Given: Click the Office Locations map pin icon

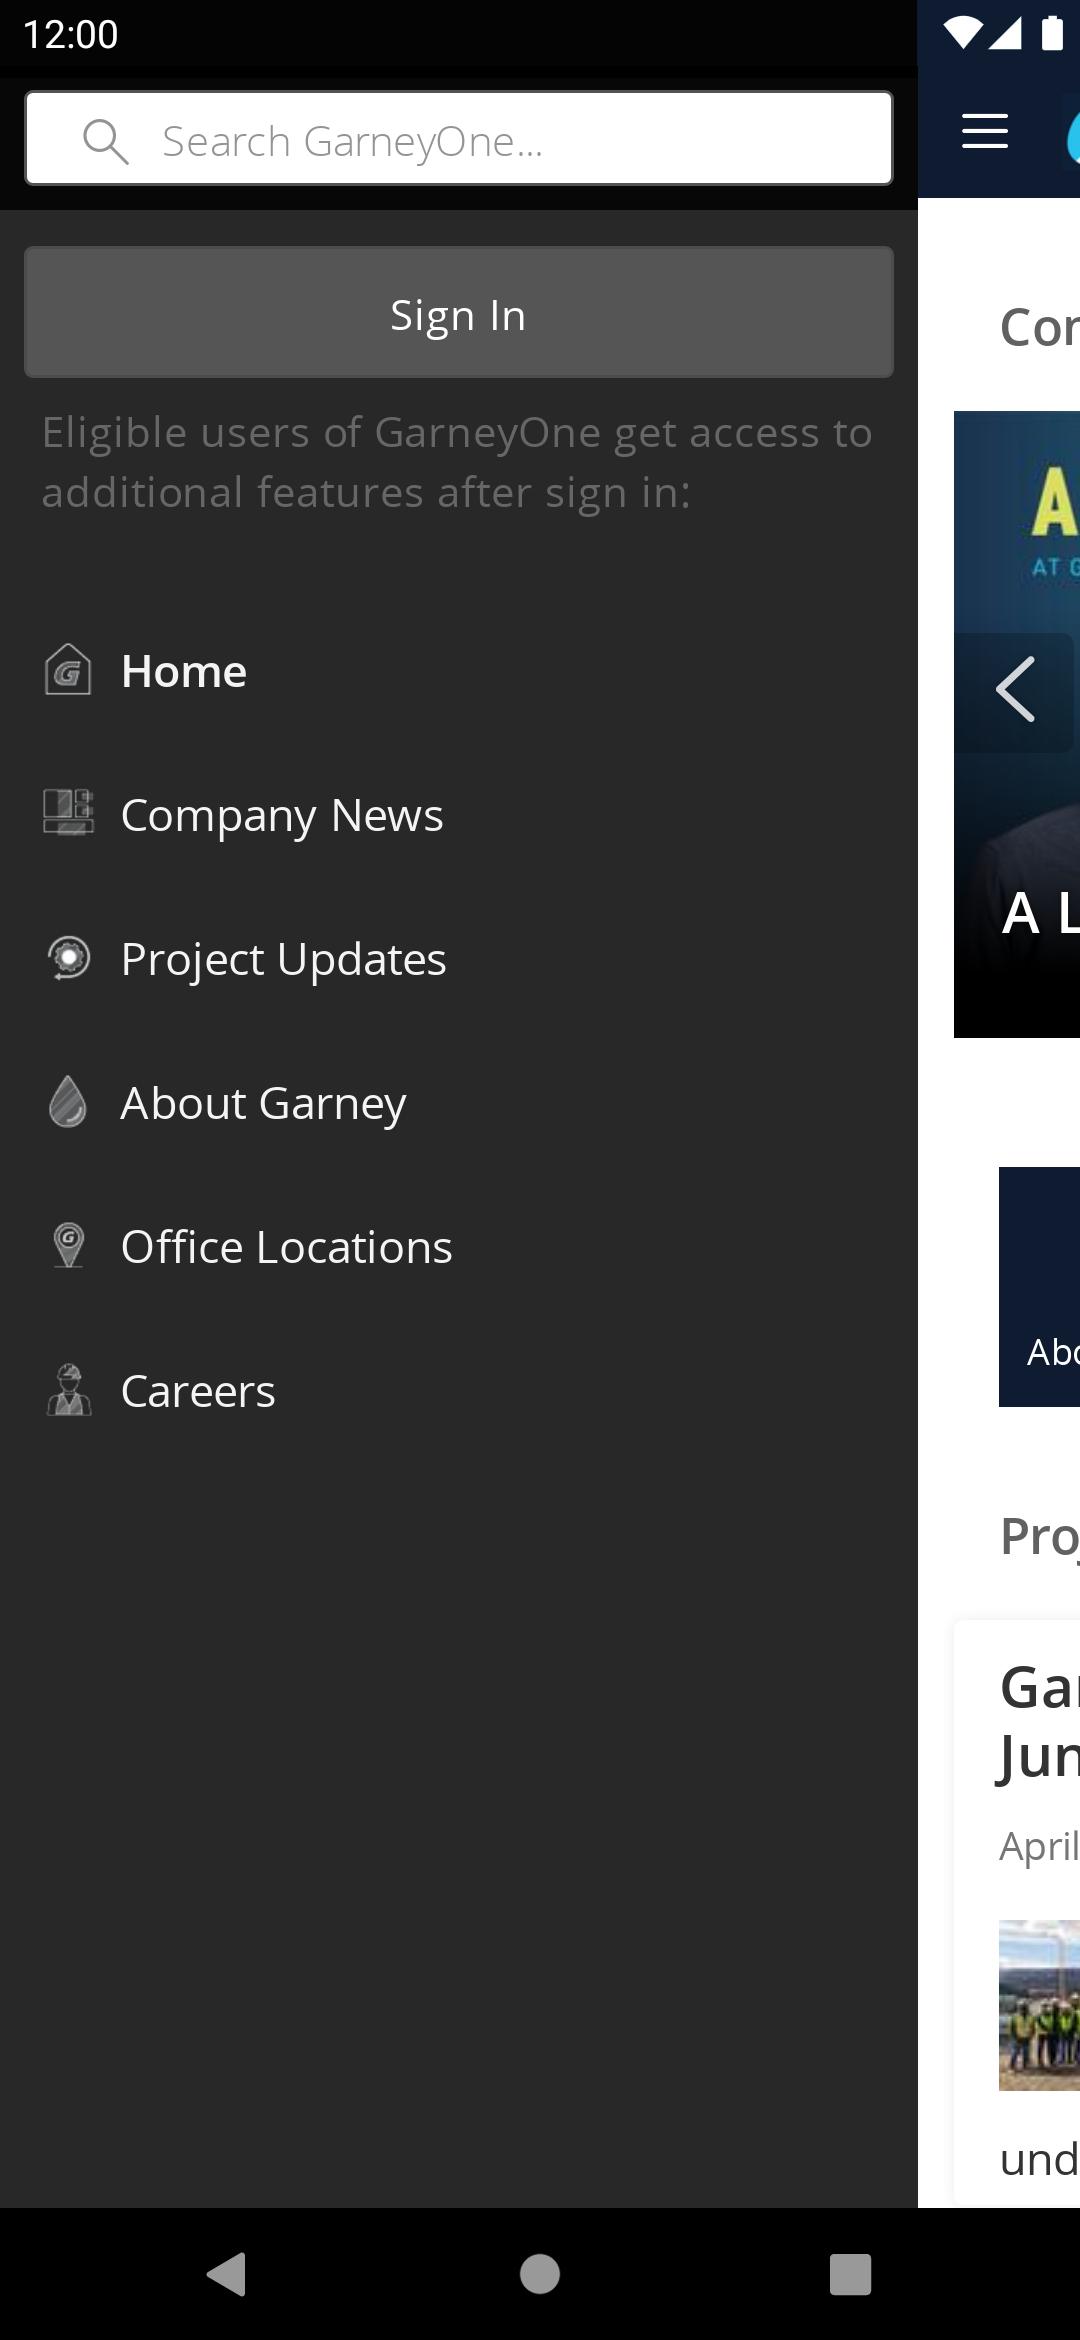Looking at the screenshot, I should tap(68, 1245).
